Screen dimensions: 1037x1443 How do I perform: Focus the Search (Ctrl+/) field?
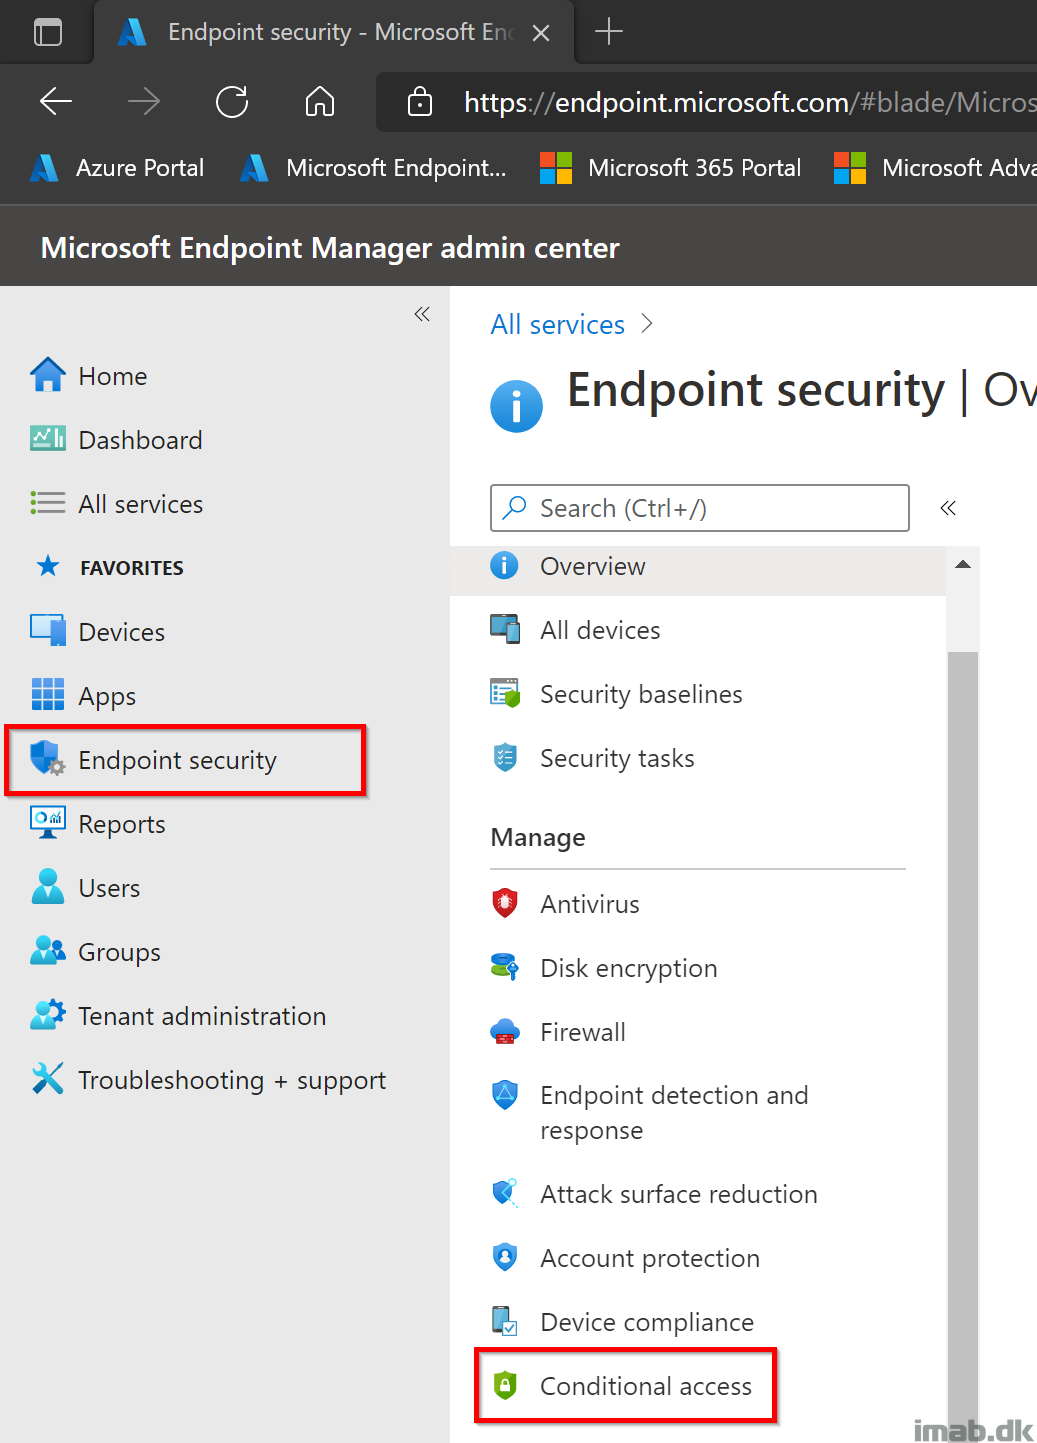[700, 508]
